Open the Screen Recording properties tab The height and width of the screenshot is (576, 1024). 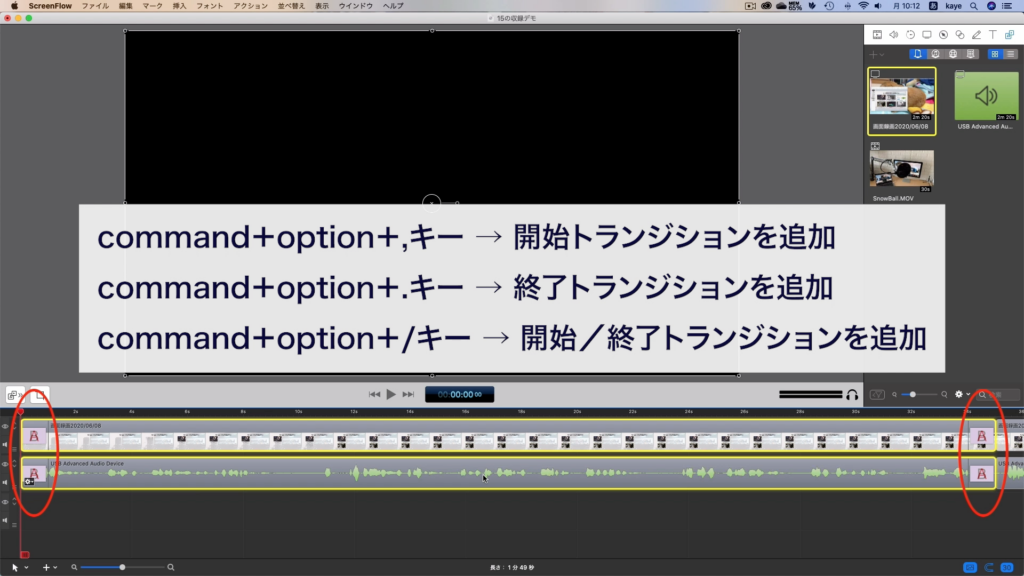coord(927,34)
